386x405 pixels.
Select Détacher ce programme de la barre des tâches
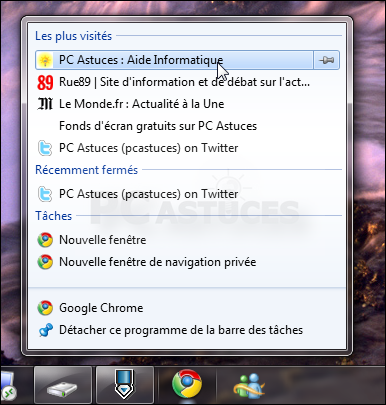[x=187, y=330]
